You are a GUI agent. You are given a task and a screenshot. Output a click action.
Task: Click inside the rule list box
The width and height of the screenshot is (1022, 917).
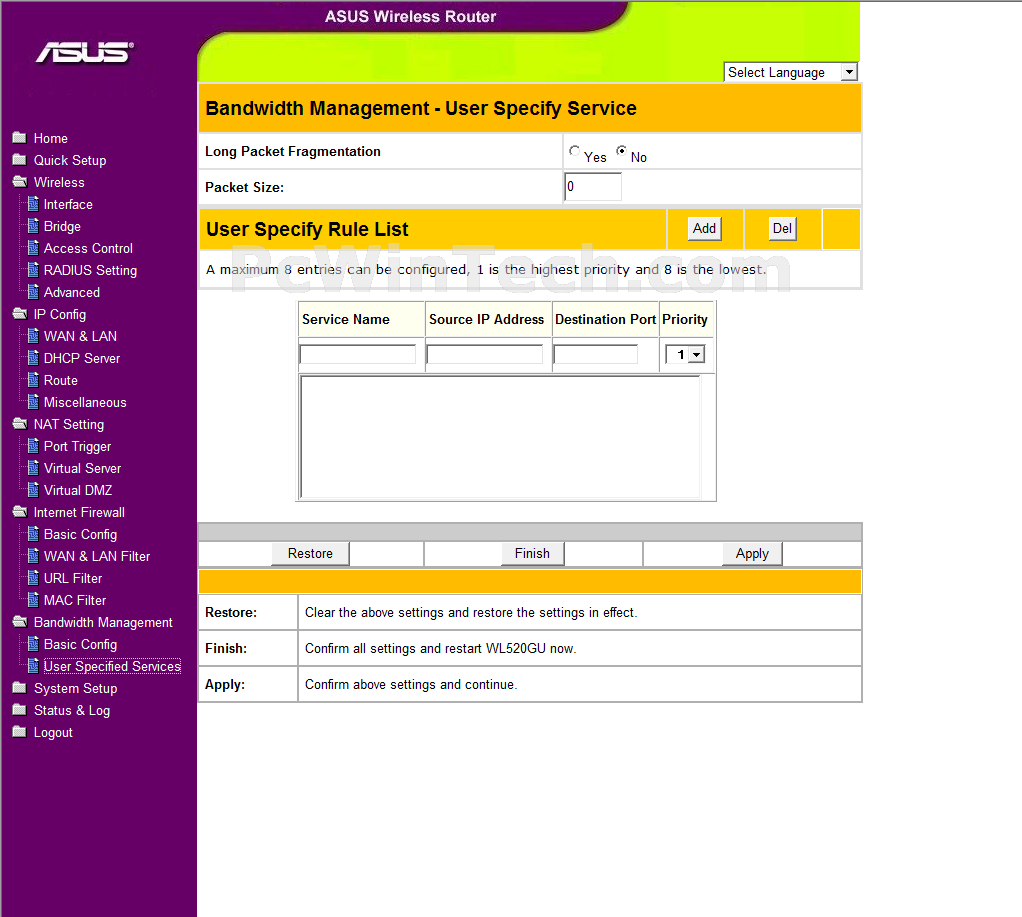point(500,437)
